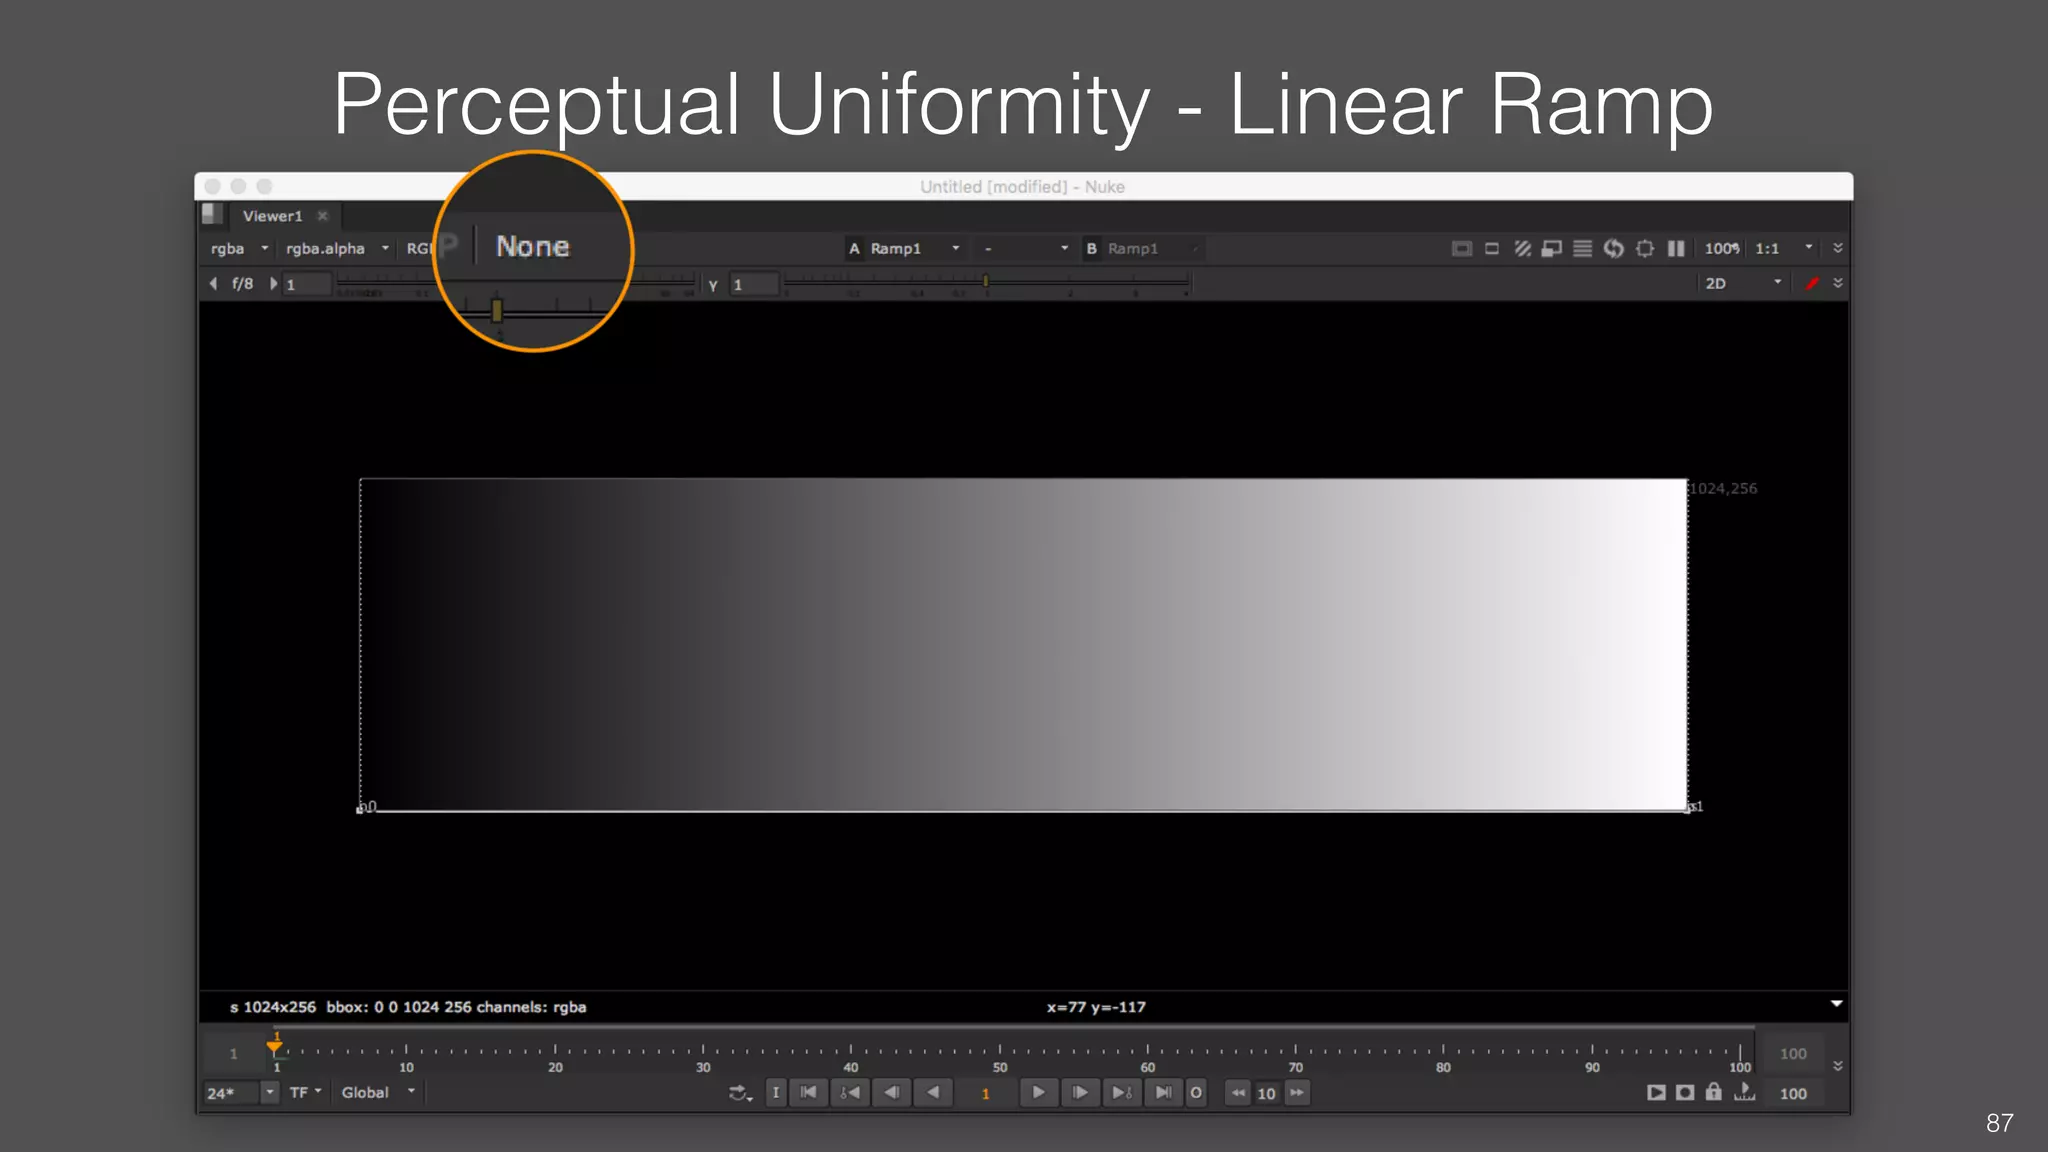Toggle the clipping warning icon
Screen dimensions: 2048x1152
point(1461,249)
